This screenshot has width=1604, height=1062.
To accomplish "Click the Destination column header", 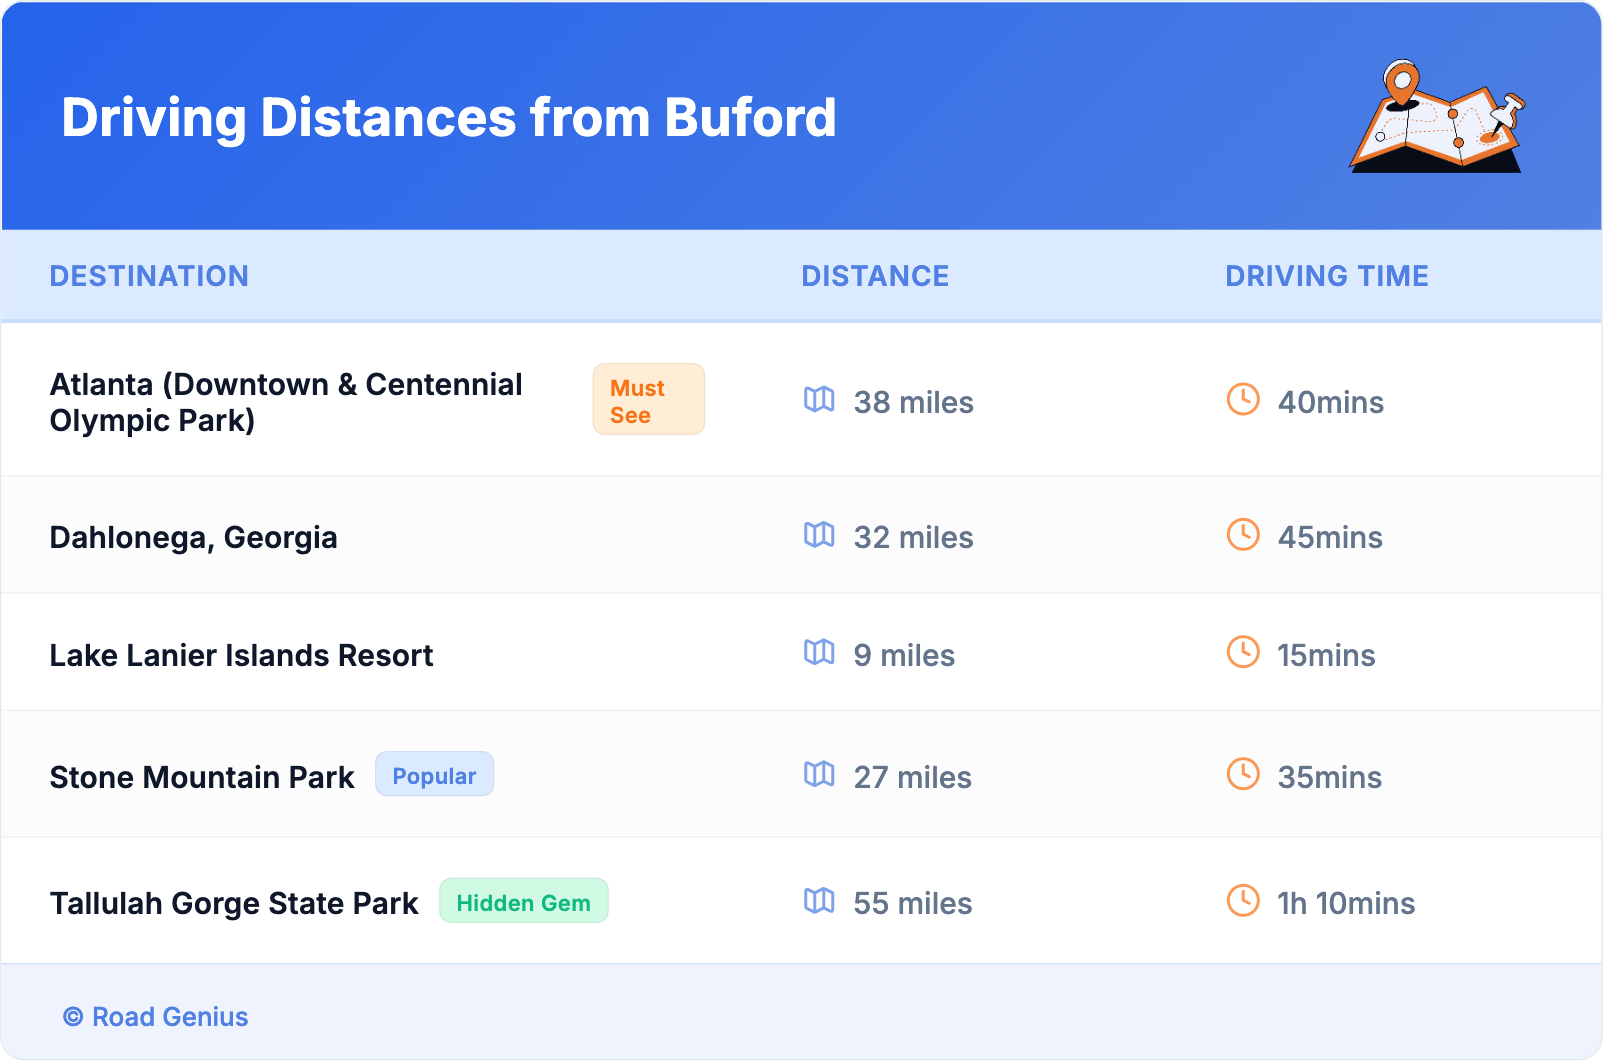I will coord(149,276).
